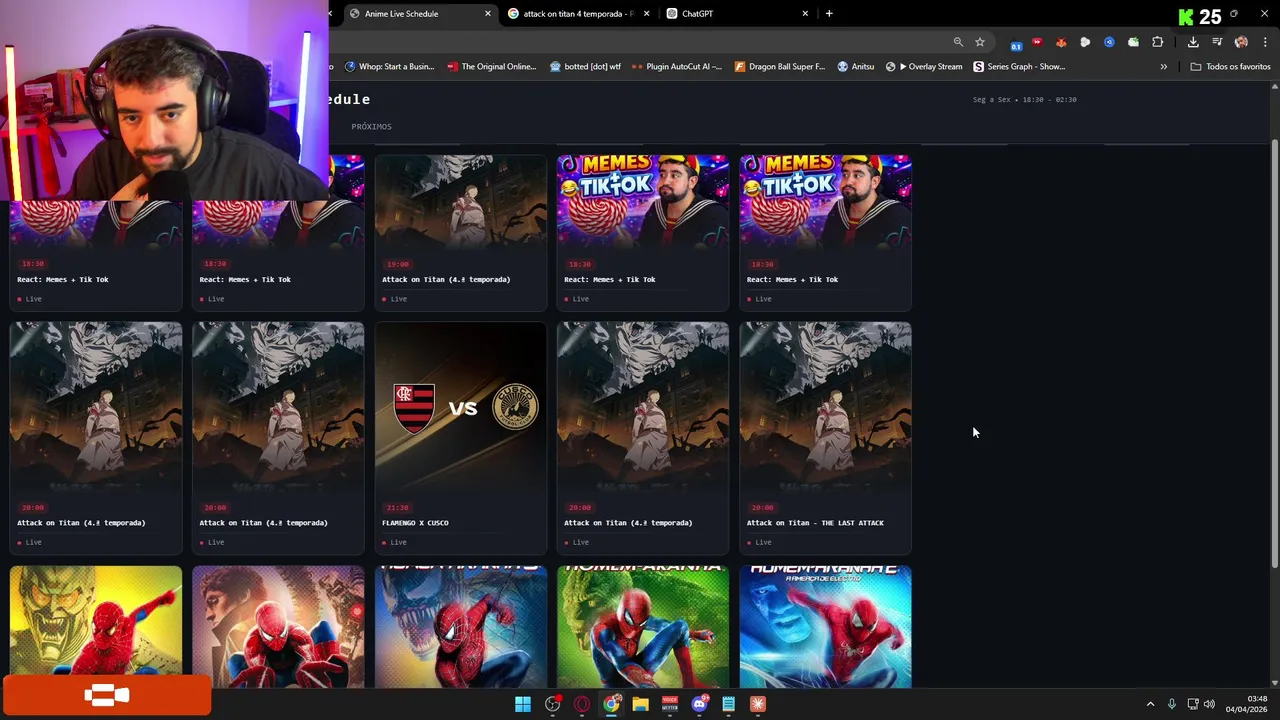Image resolution: width=1280 pixels, height=720 pixels.
Task: Open the Whop: Start a Busin... bookmark
Action: click(x=389, y=67)
